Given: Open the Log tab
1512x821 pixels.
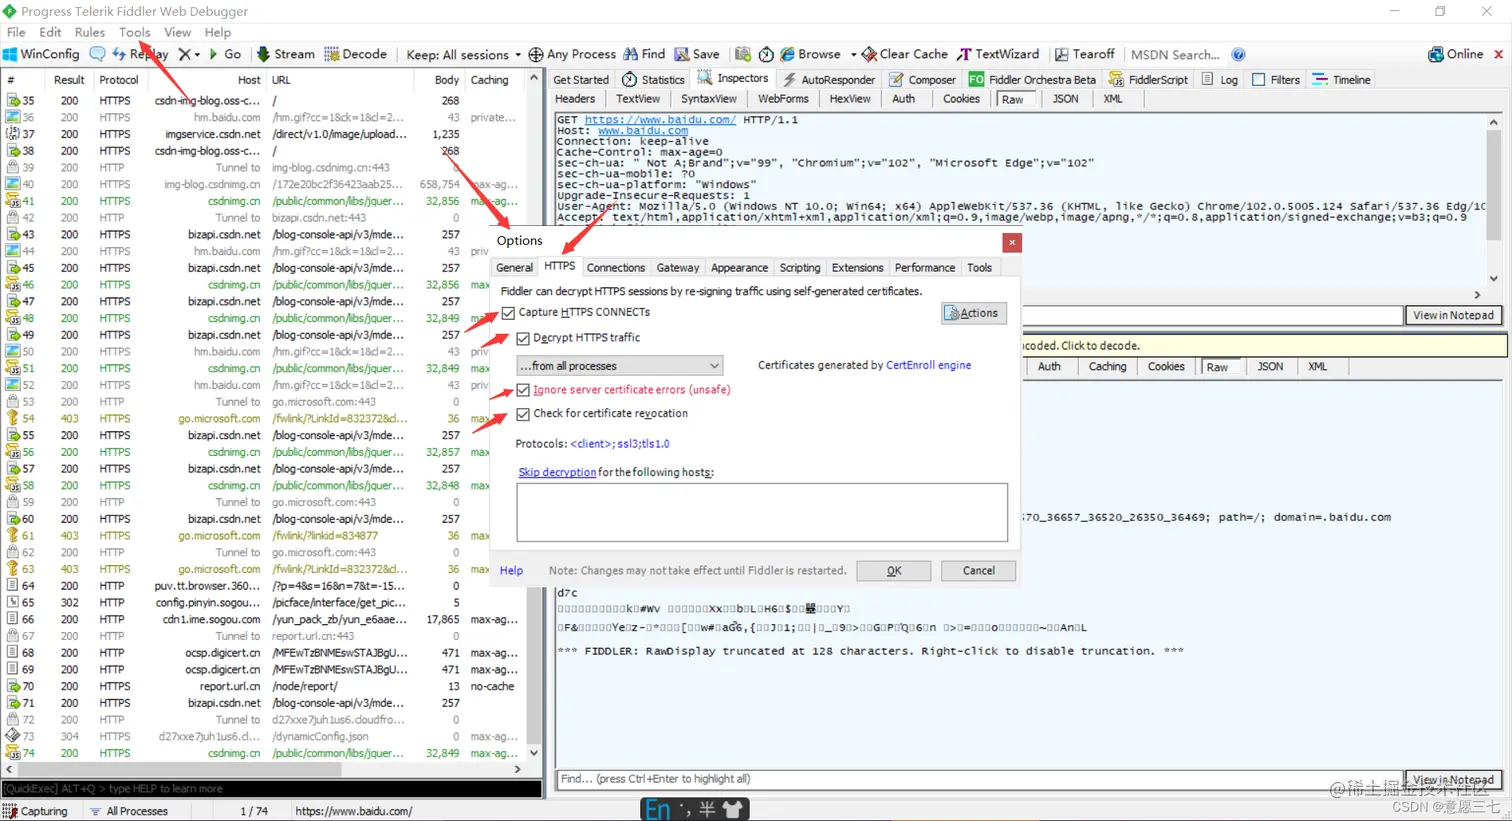Looking at the screenshot, I should coord(1220,79).
